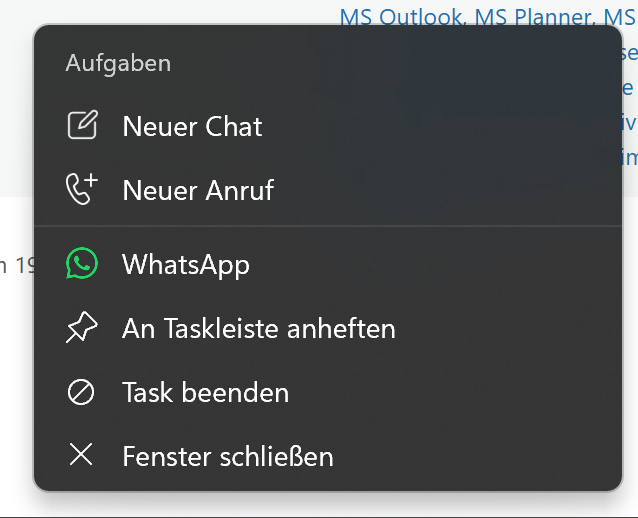The width and height of the screenshot is (638, 518).
Task: Click the X icon for Fenster schließen
Action: (x=81, y=456)
